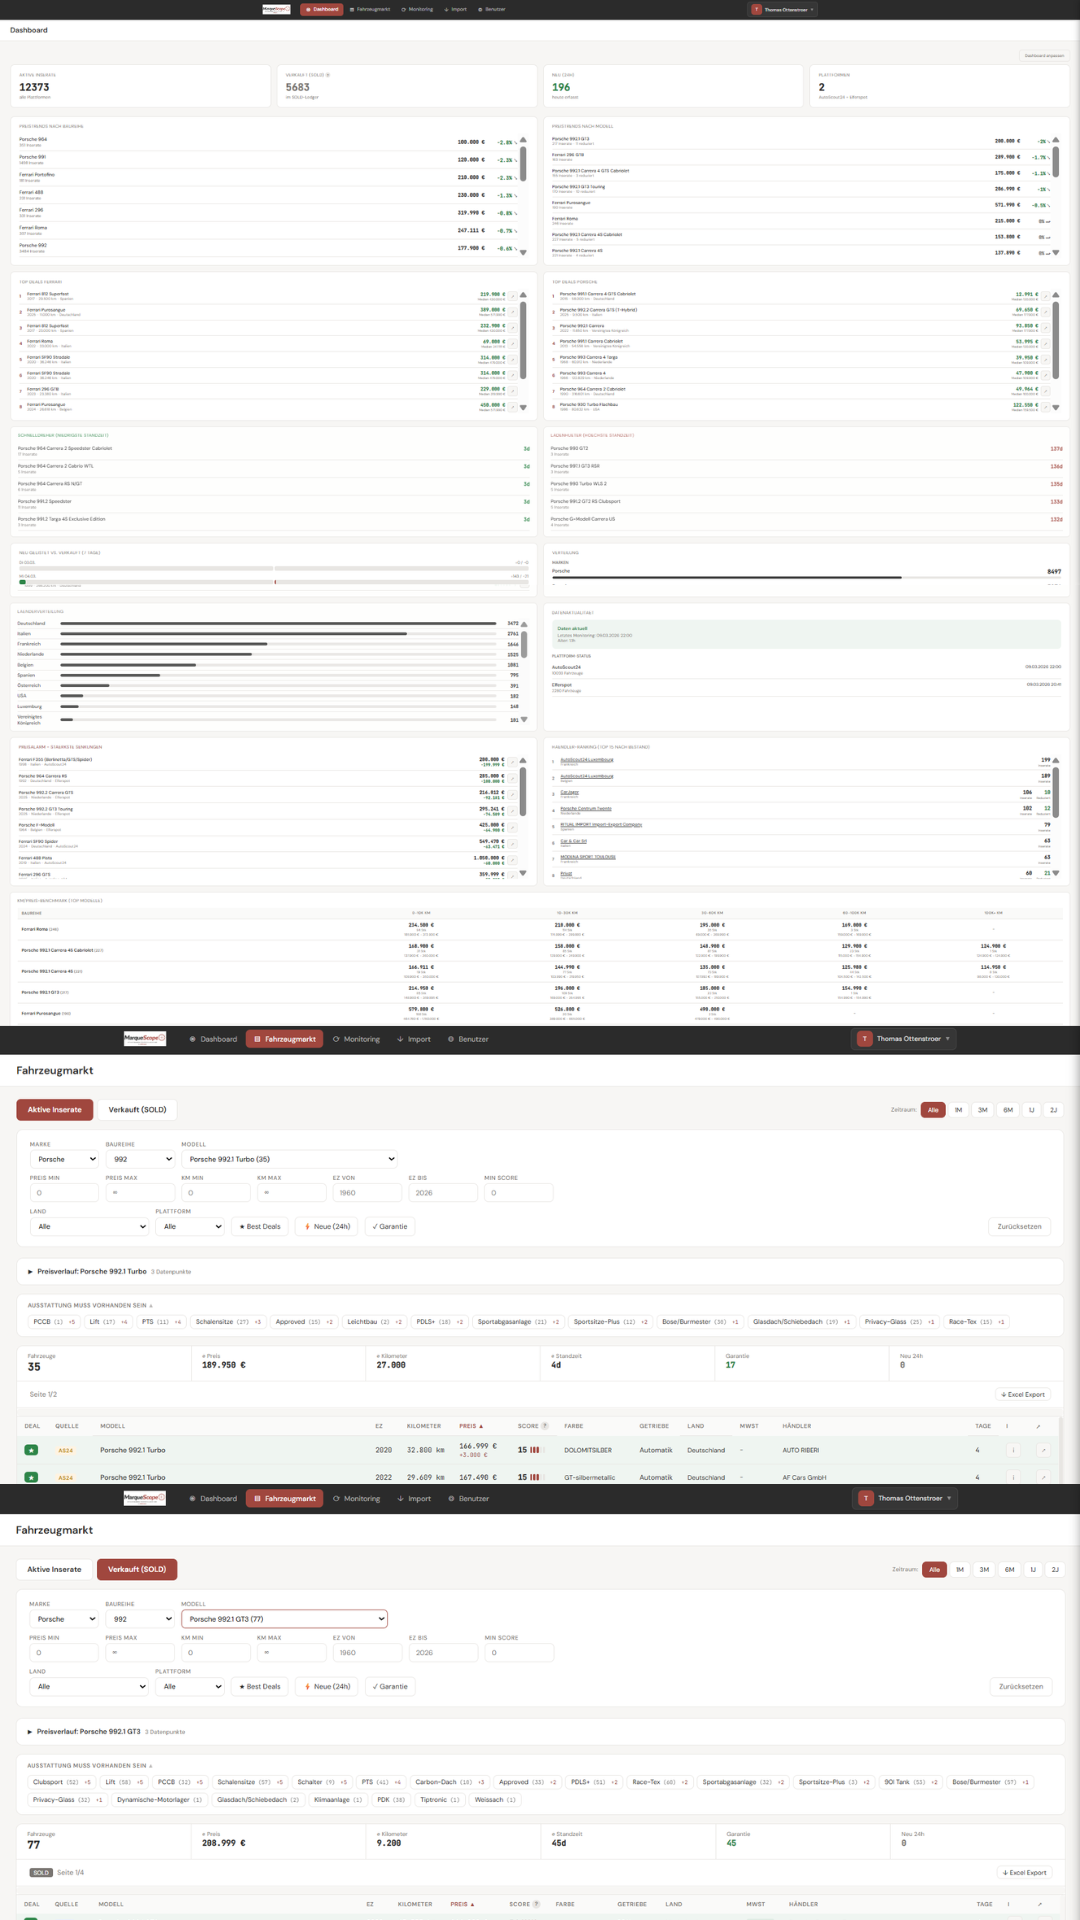Click scroll-up arrow of 'Top Deals Porsche' list
1080x1920 pixels.
(x=1055, y=295)
